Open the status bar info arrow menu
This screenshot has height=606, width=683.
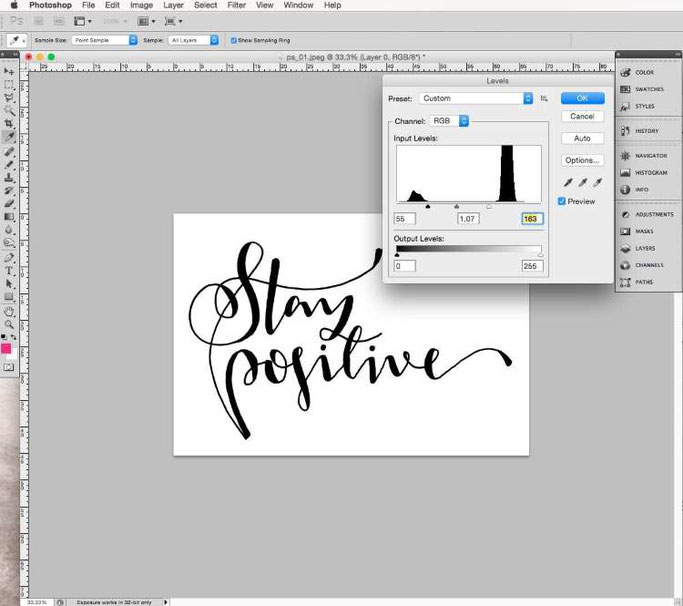(166, 602)
